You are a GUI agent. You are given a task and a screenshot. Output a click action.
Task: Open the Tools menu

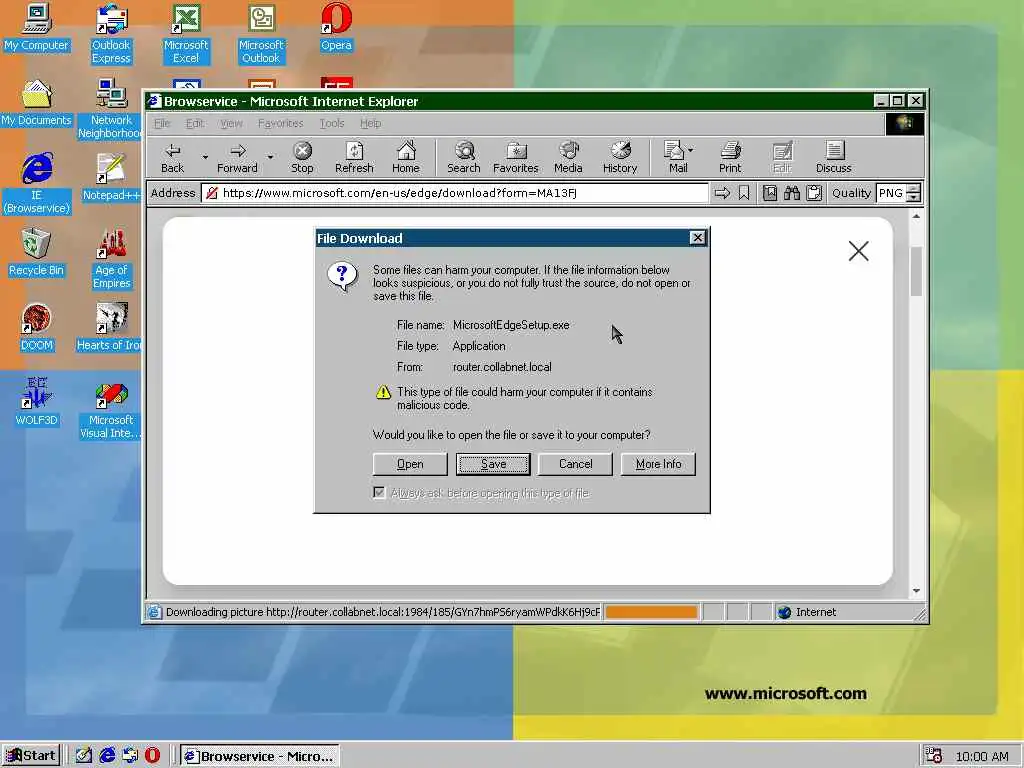[x=332, y=123]
